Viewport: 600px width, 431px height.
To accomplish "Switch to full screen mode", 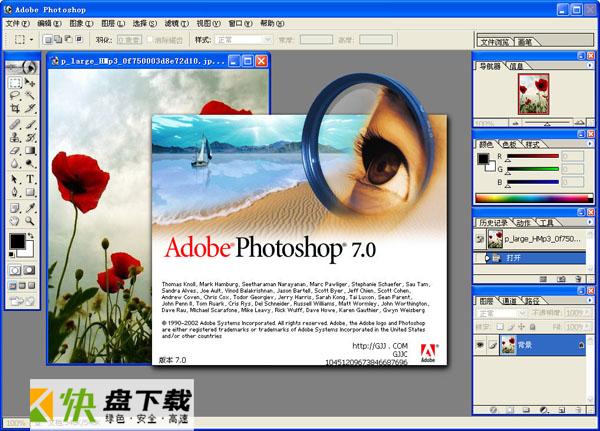I will click(31, 286).
